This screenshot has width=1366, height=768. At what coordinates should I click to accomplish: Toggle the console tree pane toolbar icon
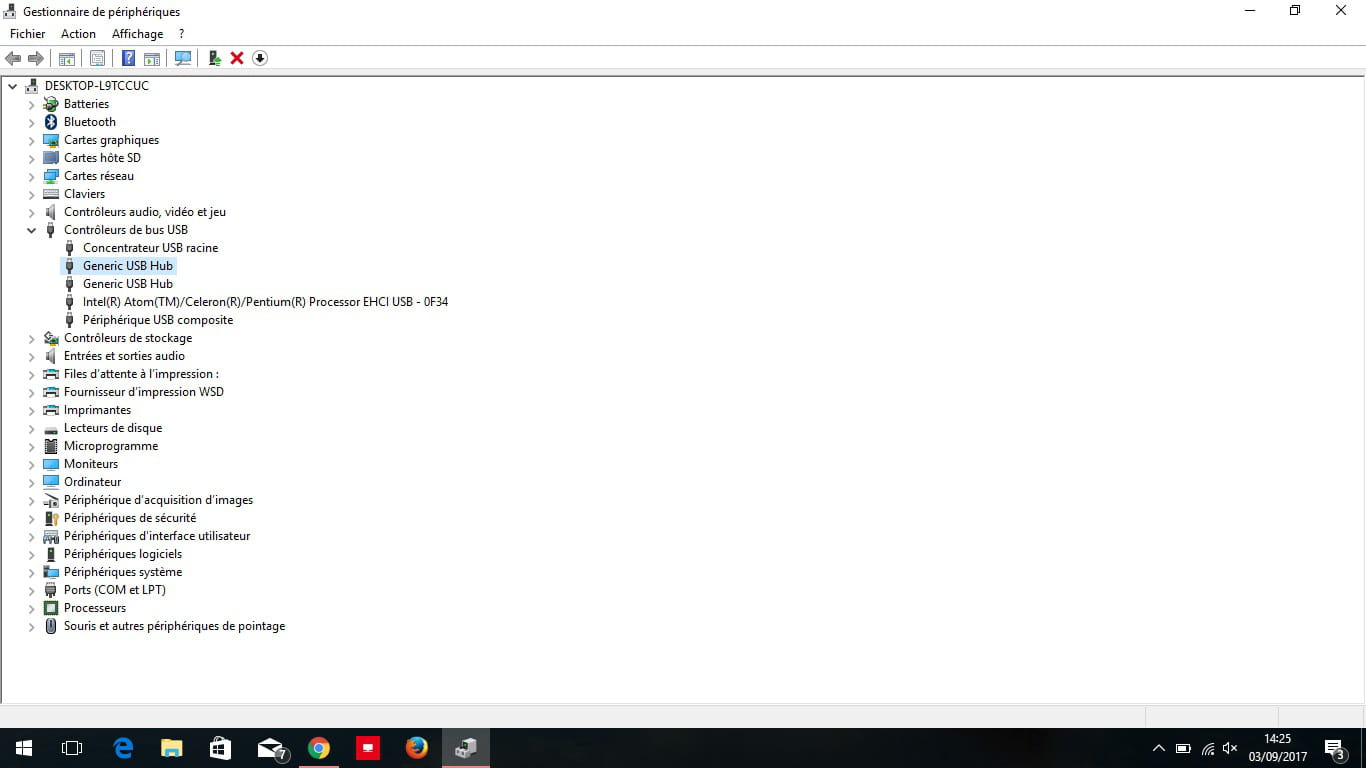click(67, 58)
